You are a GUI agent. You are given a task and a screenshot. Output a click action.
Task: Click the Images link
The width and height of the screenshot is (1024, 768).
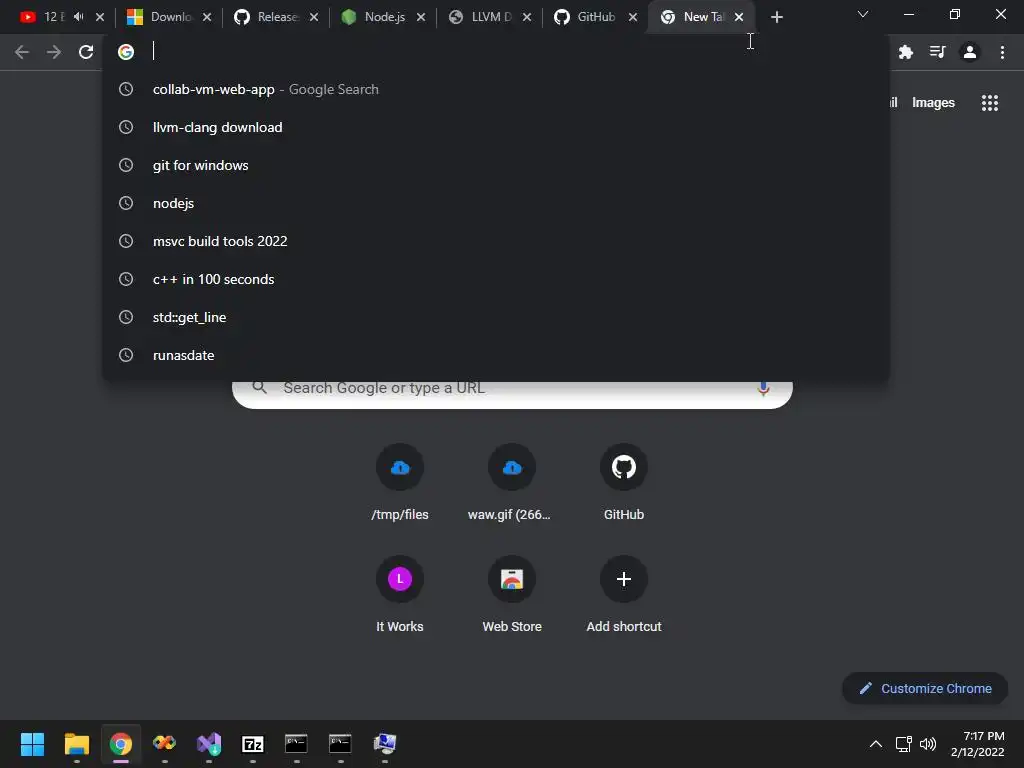(x=933, y=103)
